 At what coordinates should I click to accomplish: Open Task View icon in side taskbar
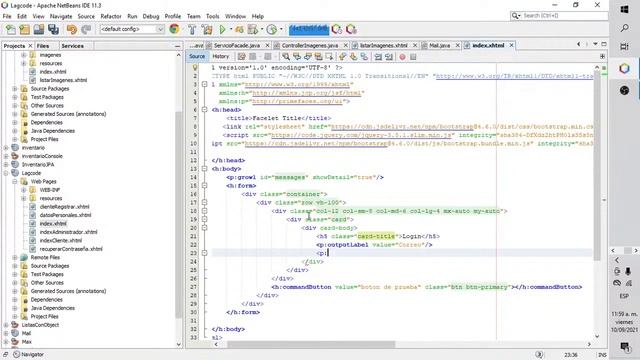624,47
